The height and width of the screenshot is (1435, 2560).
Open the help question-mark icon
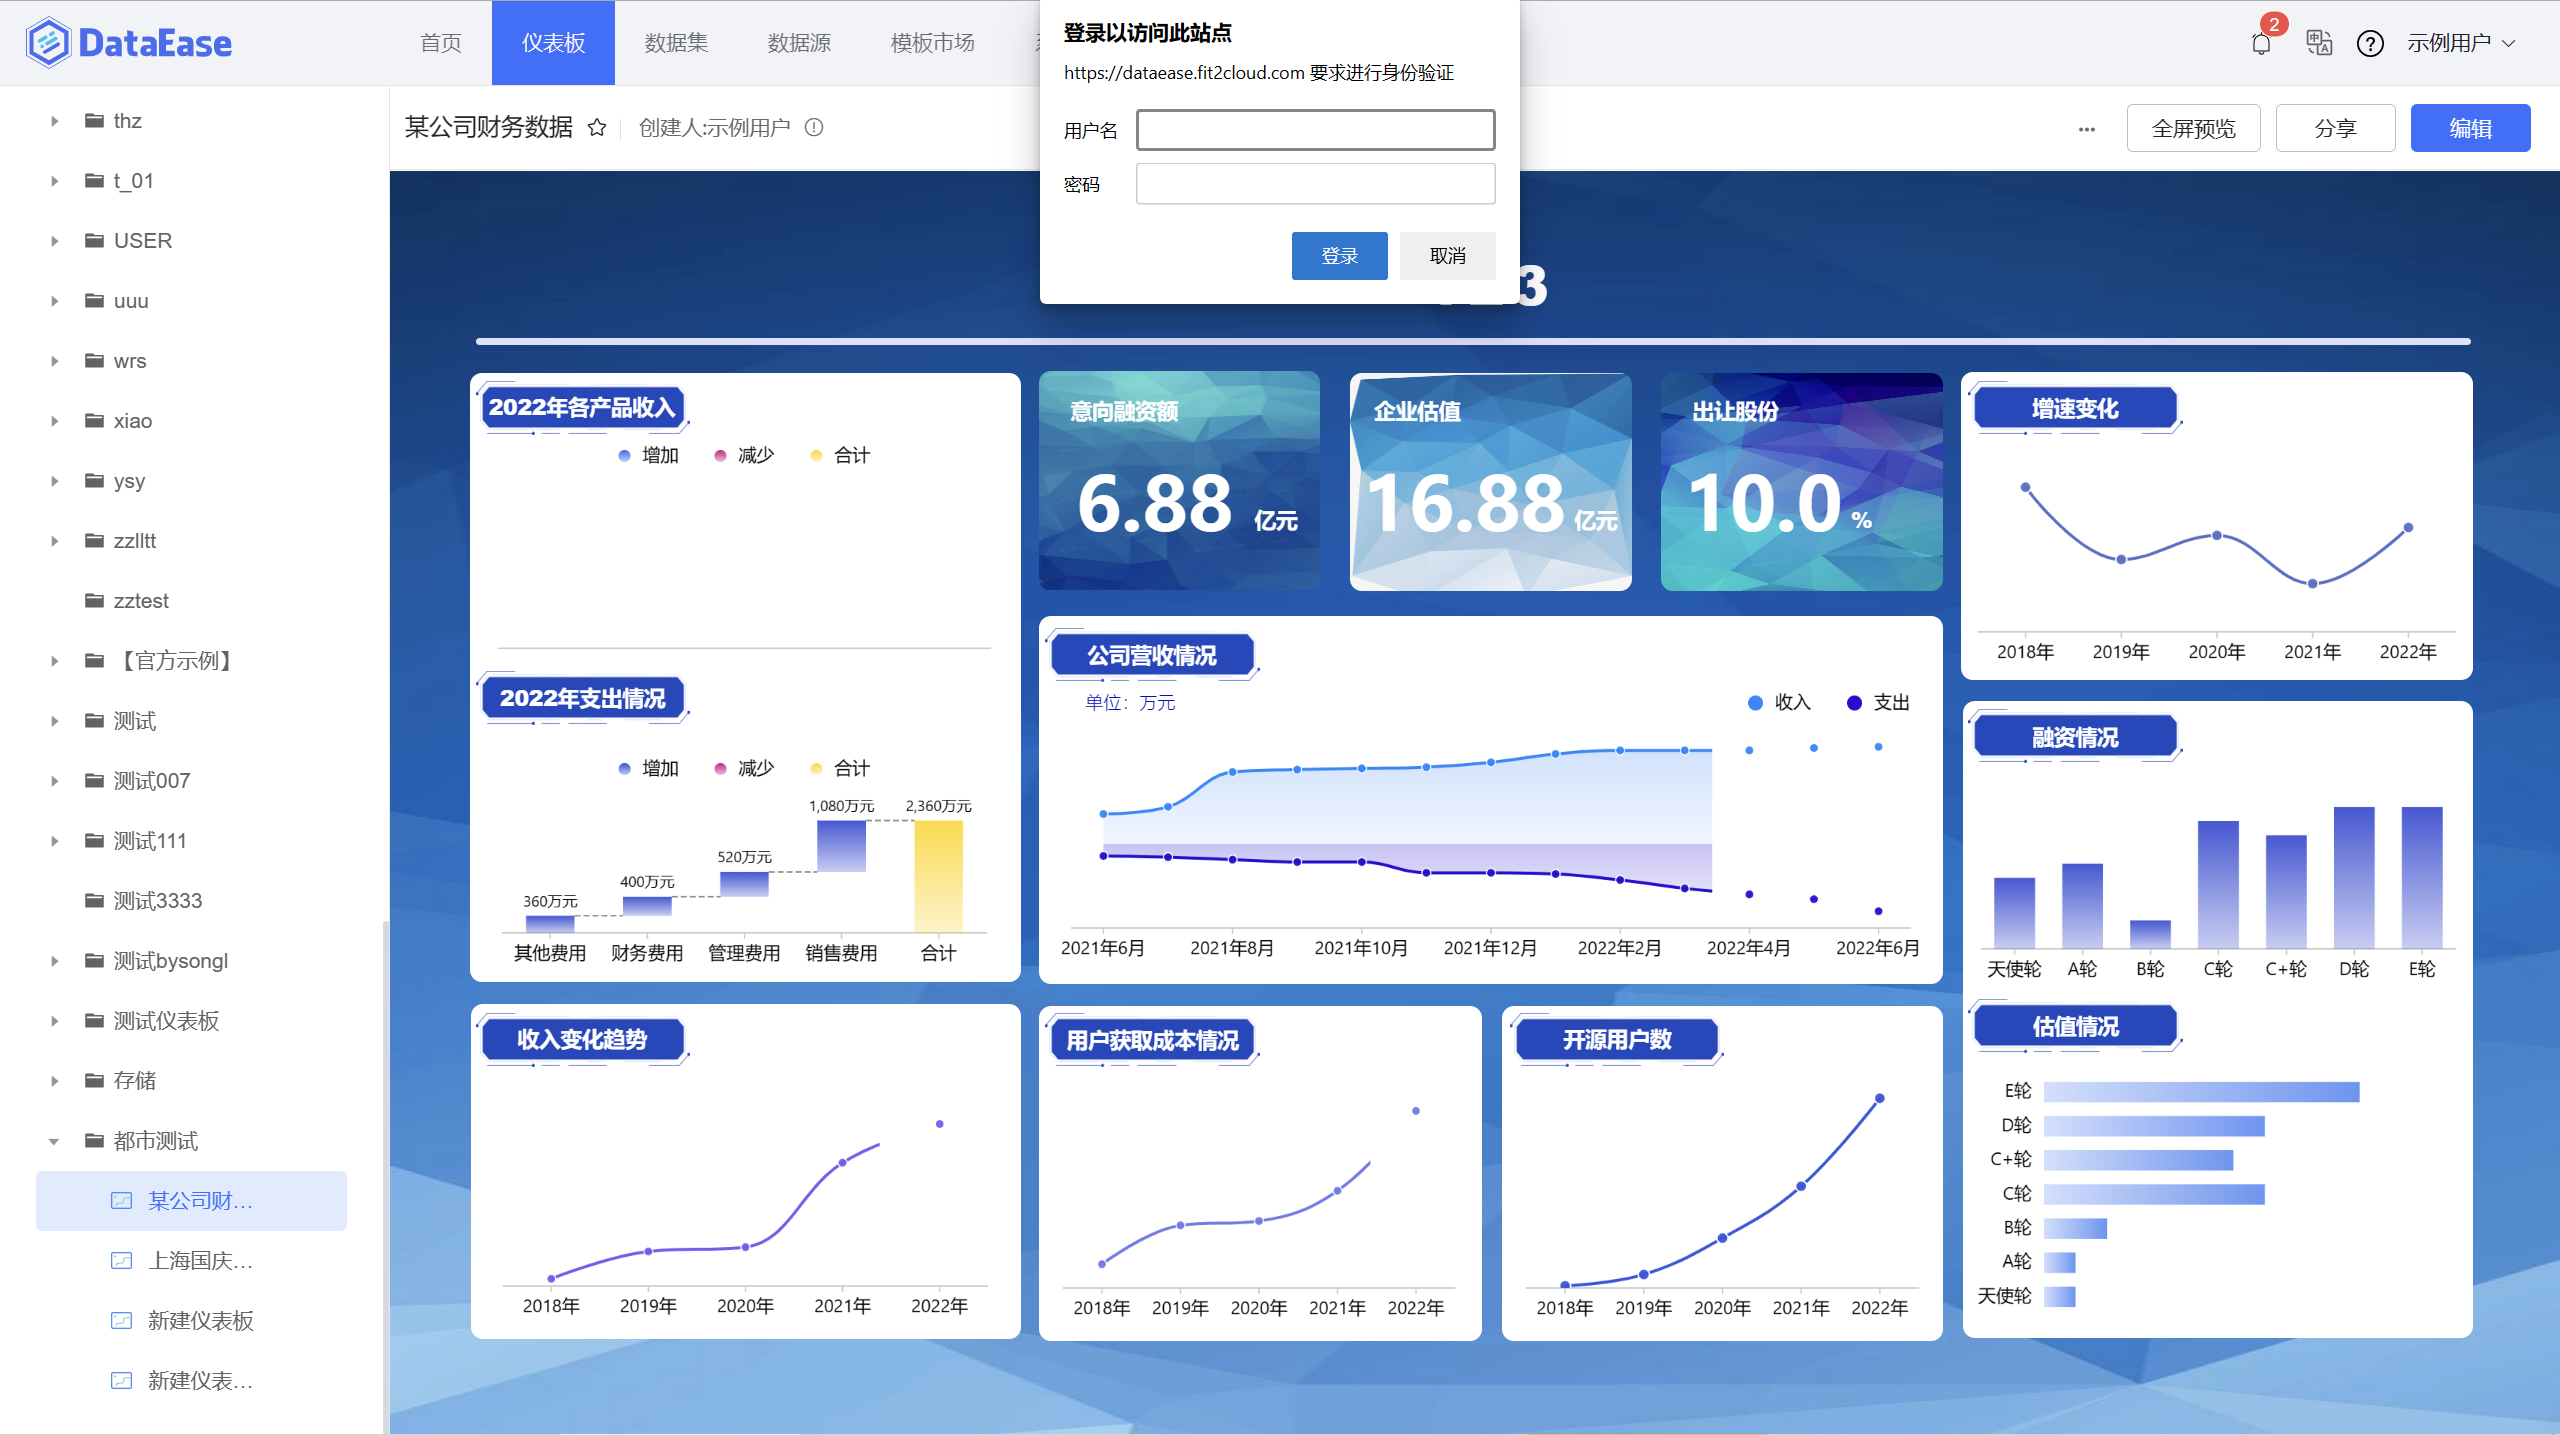point(2370,43)
